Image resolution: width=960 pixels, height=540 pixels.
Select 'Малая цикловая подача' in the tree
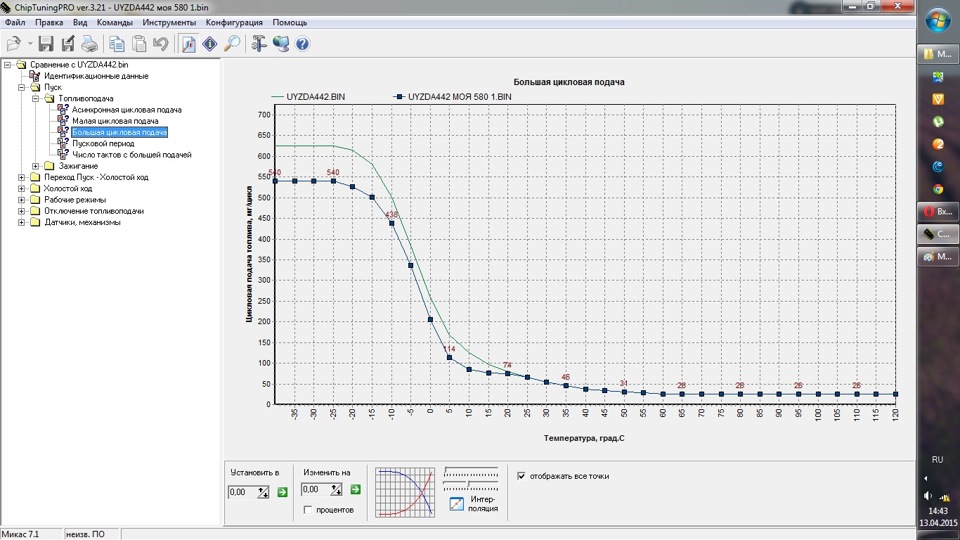pyautogui.click(x=114, y=121)
